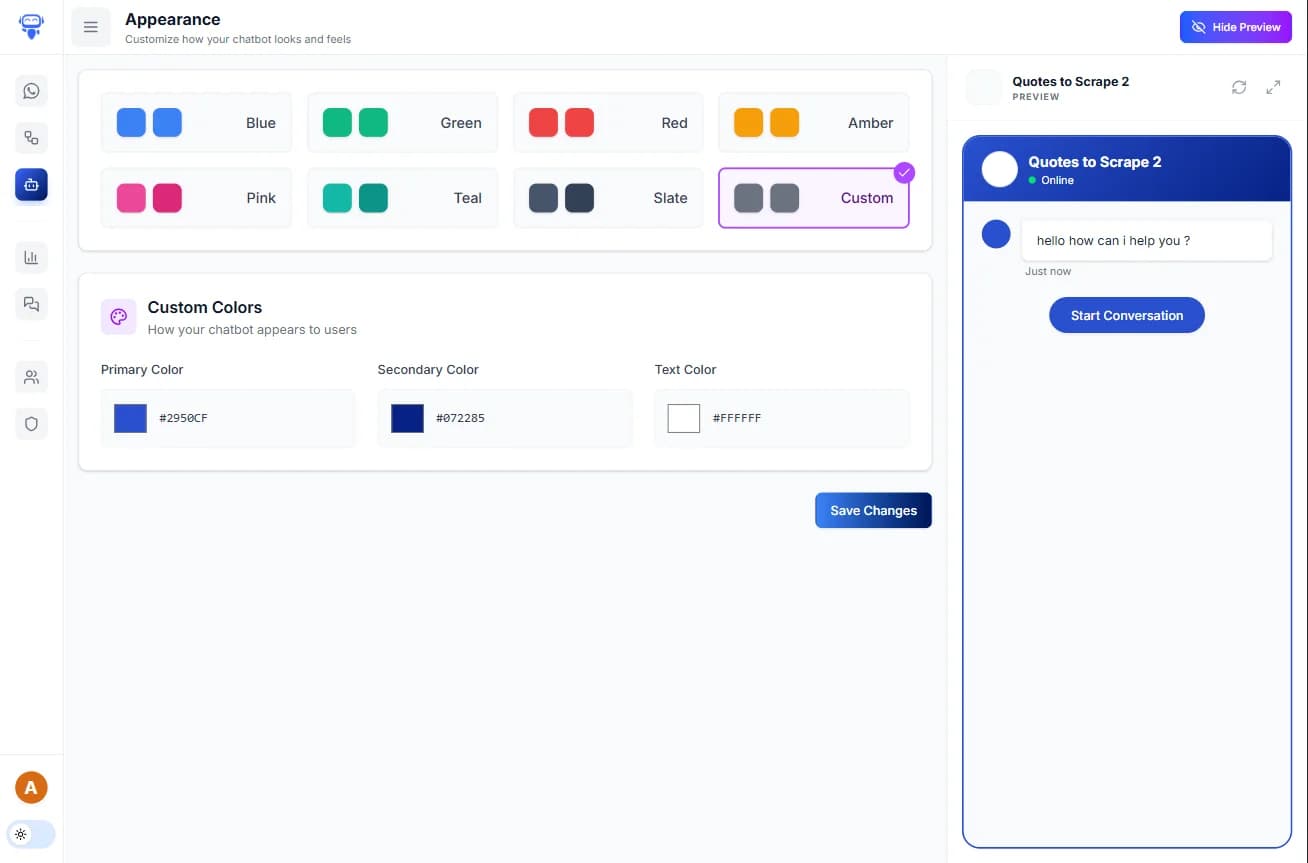This screenshot has width=1308, height=863.
Task: Click Hide Preview button
Action: click(1235, 27)
